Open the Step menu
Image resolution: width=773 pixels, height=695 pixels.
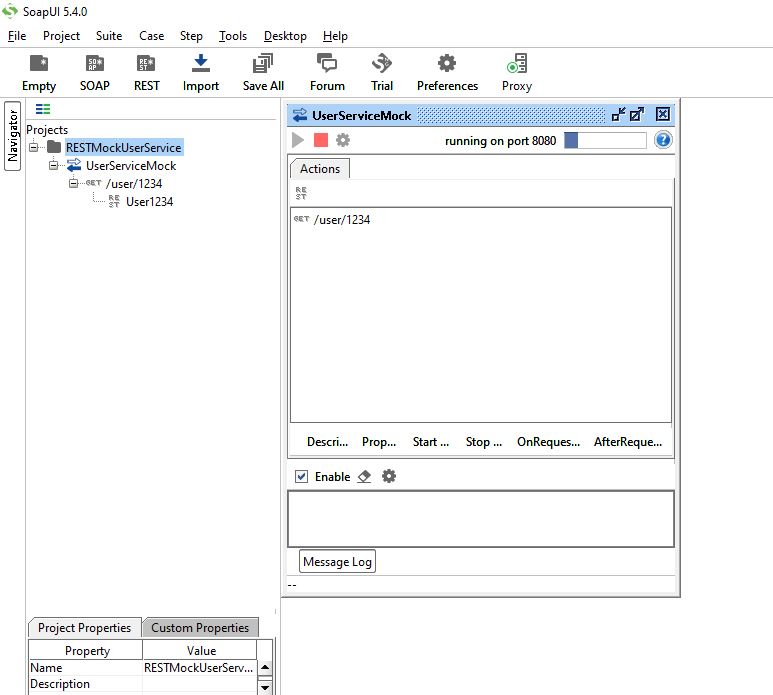click(x=191, y=36)
